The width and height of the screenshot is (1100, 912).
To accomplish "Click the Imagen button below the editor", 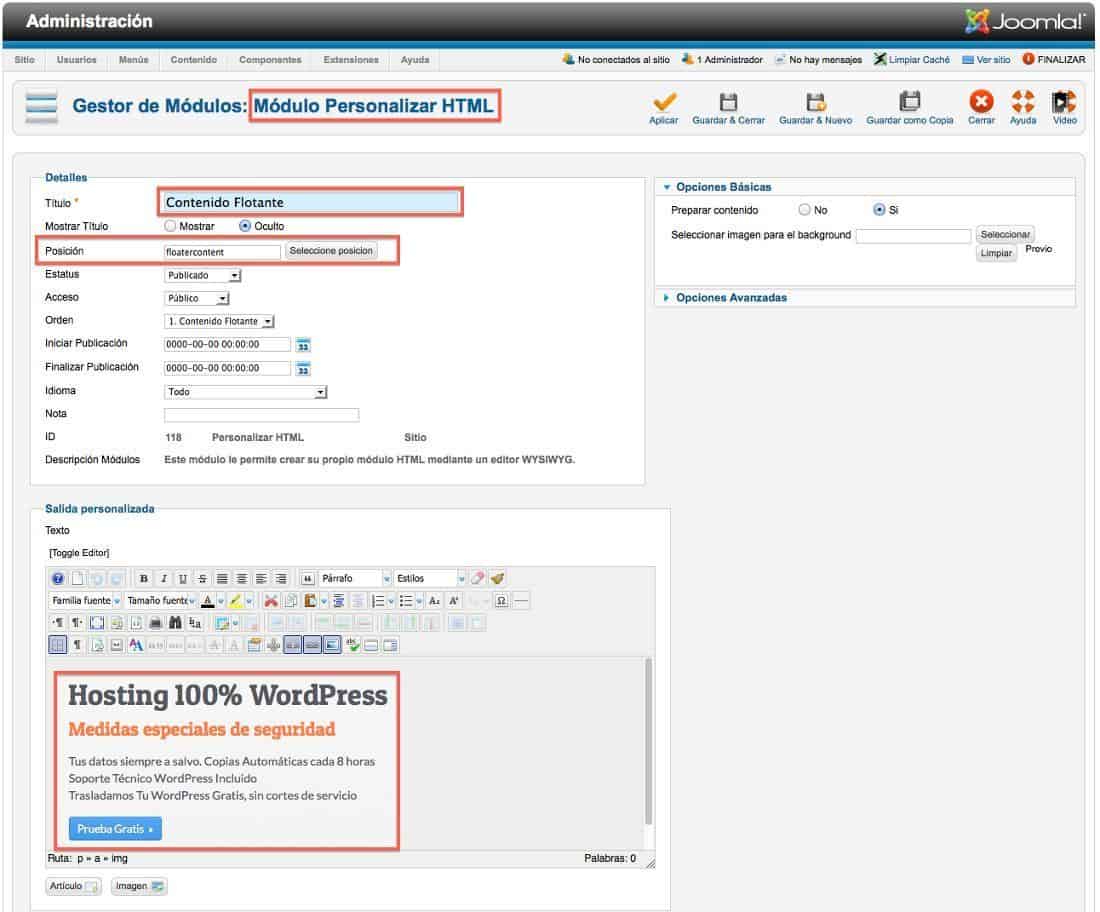I will pos(139,887).
